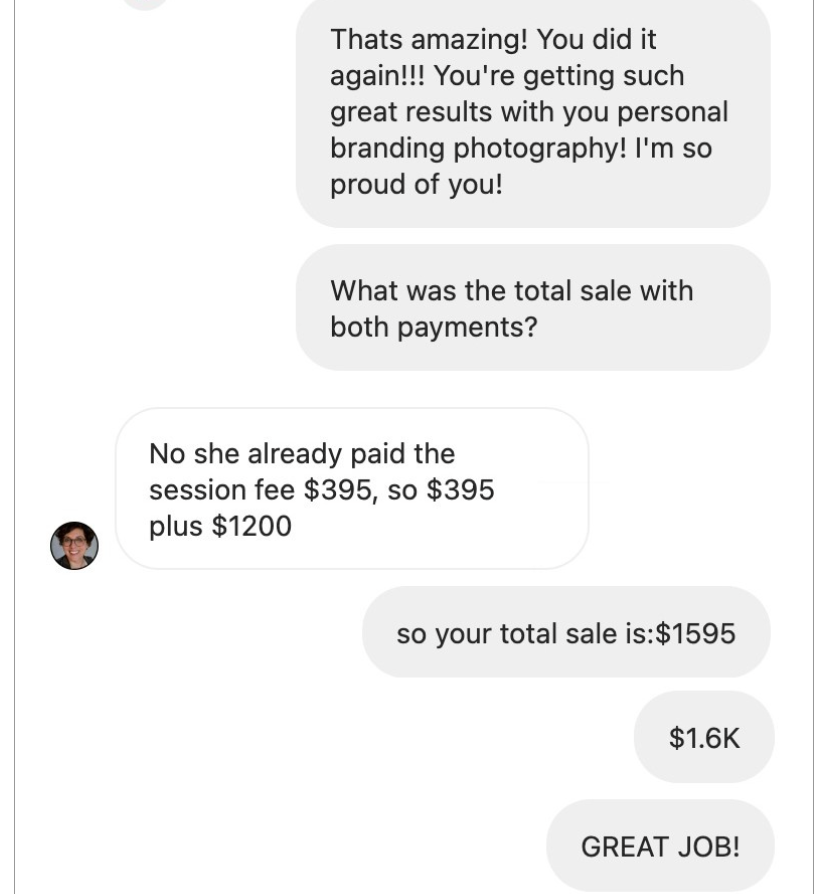Click the 'No she already paid' received message
The width and height of the screenshot is (826, 894).
click(351, 489)
